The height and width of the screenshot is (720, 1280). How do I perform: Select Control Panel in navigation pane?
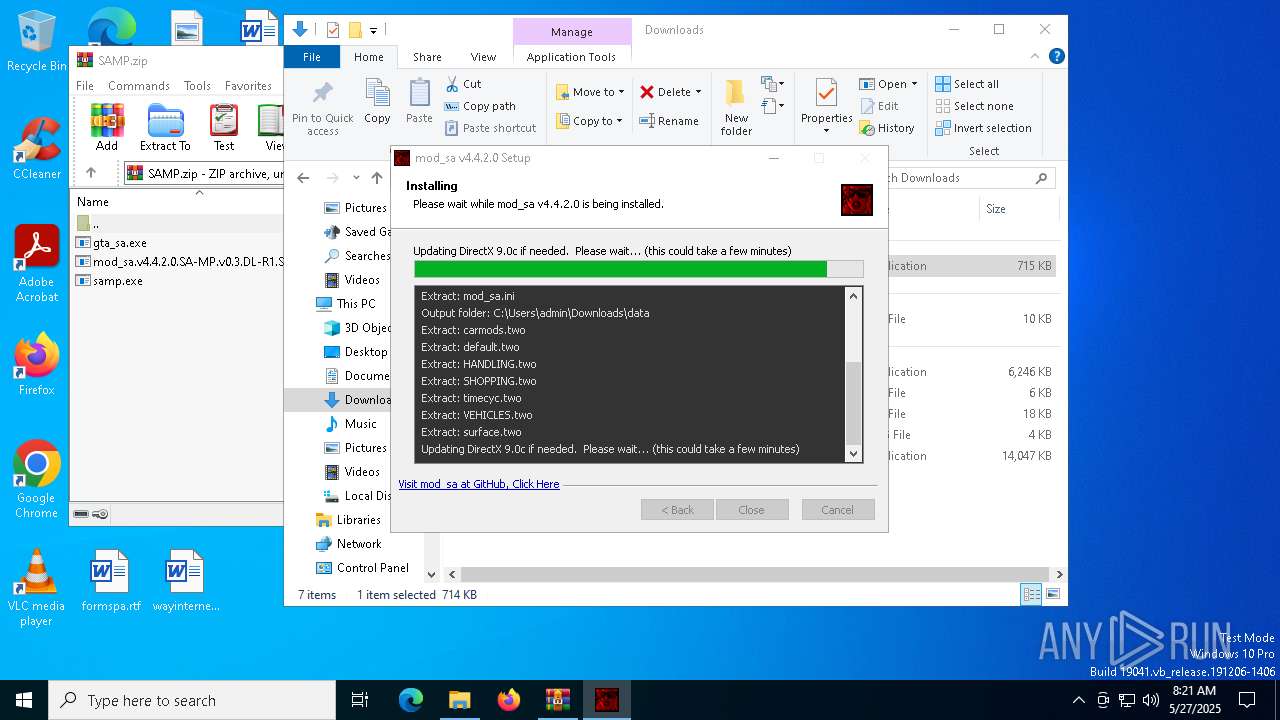click(362, 568)
